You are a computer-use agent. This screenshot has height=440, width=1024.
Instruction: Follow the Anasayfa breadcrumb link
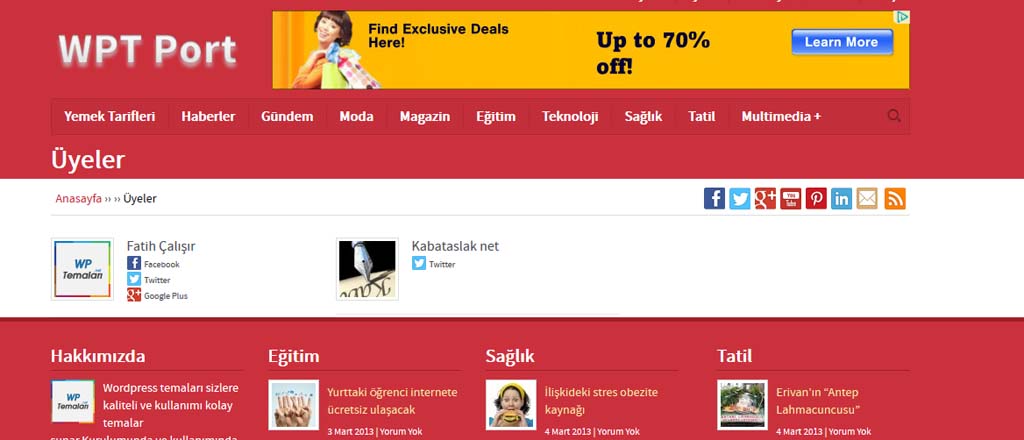pos(78,198)
